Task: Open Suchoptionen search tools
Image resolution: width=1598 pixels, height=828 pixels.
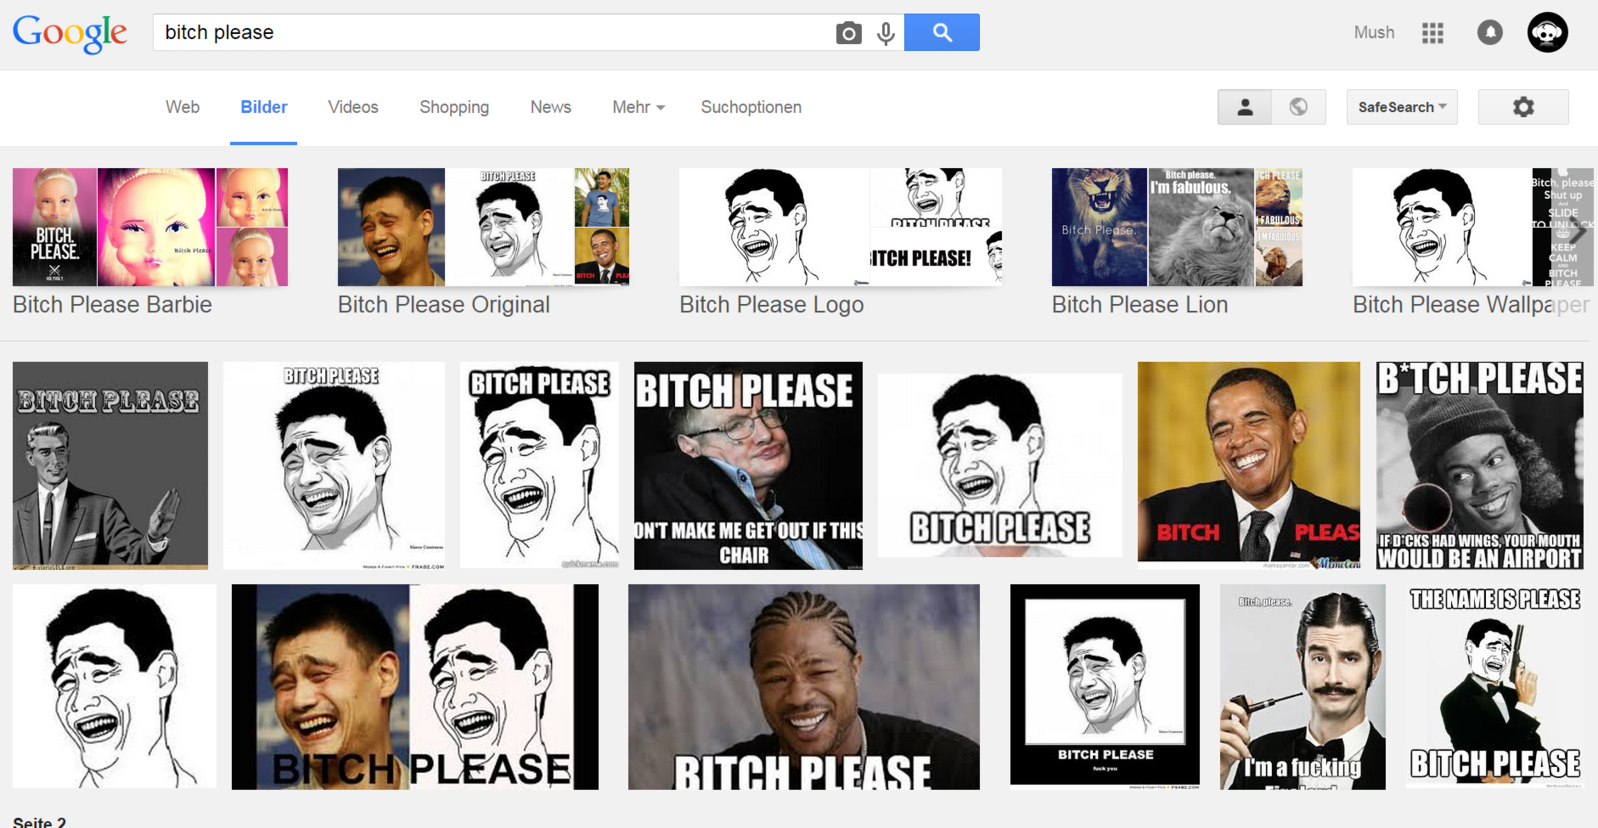Action: 750,107
